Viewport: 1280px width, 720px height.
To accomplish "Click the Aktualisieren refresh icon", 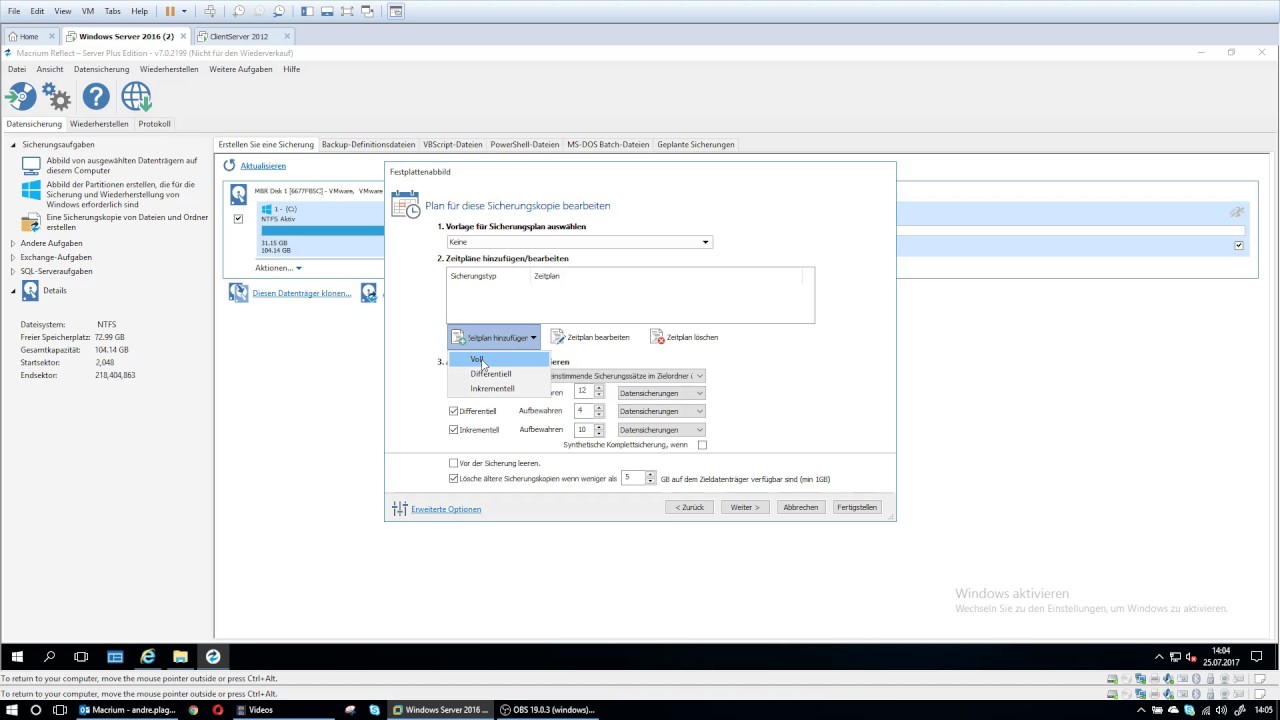I will click(x=230, y=165).
